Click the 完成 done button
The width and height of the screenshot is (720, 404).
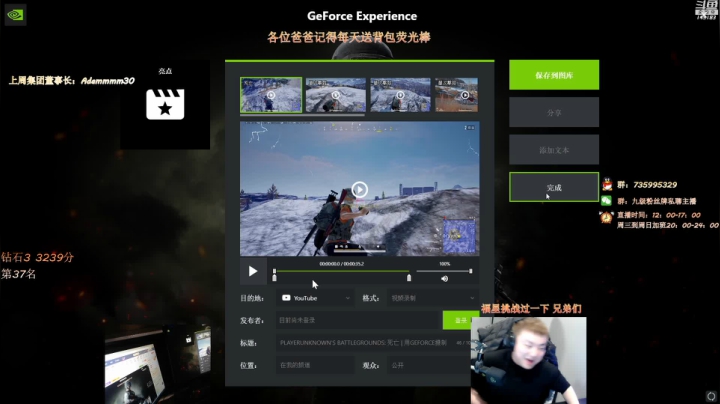click(554, 187)
